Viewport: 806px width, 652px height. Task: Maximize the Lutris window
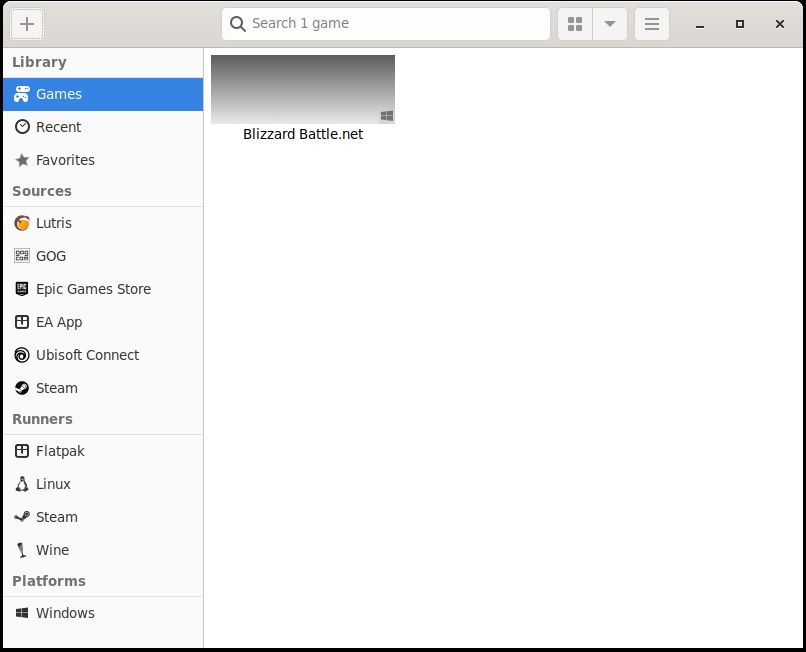coord(740,24)
